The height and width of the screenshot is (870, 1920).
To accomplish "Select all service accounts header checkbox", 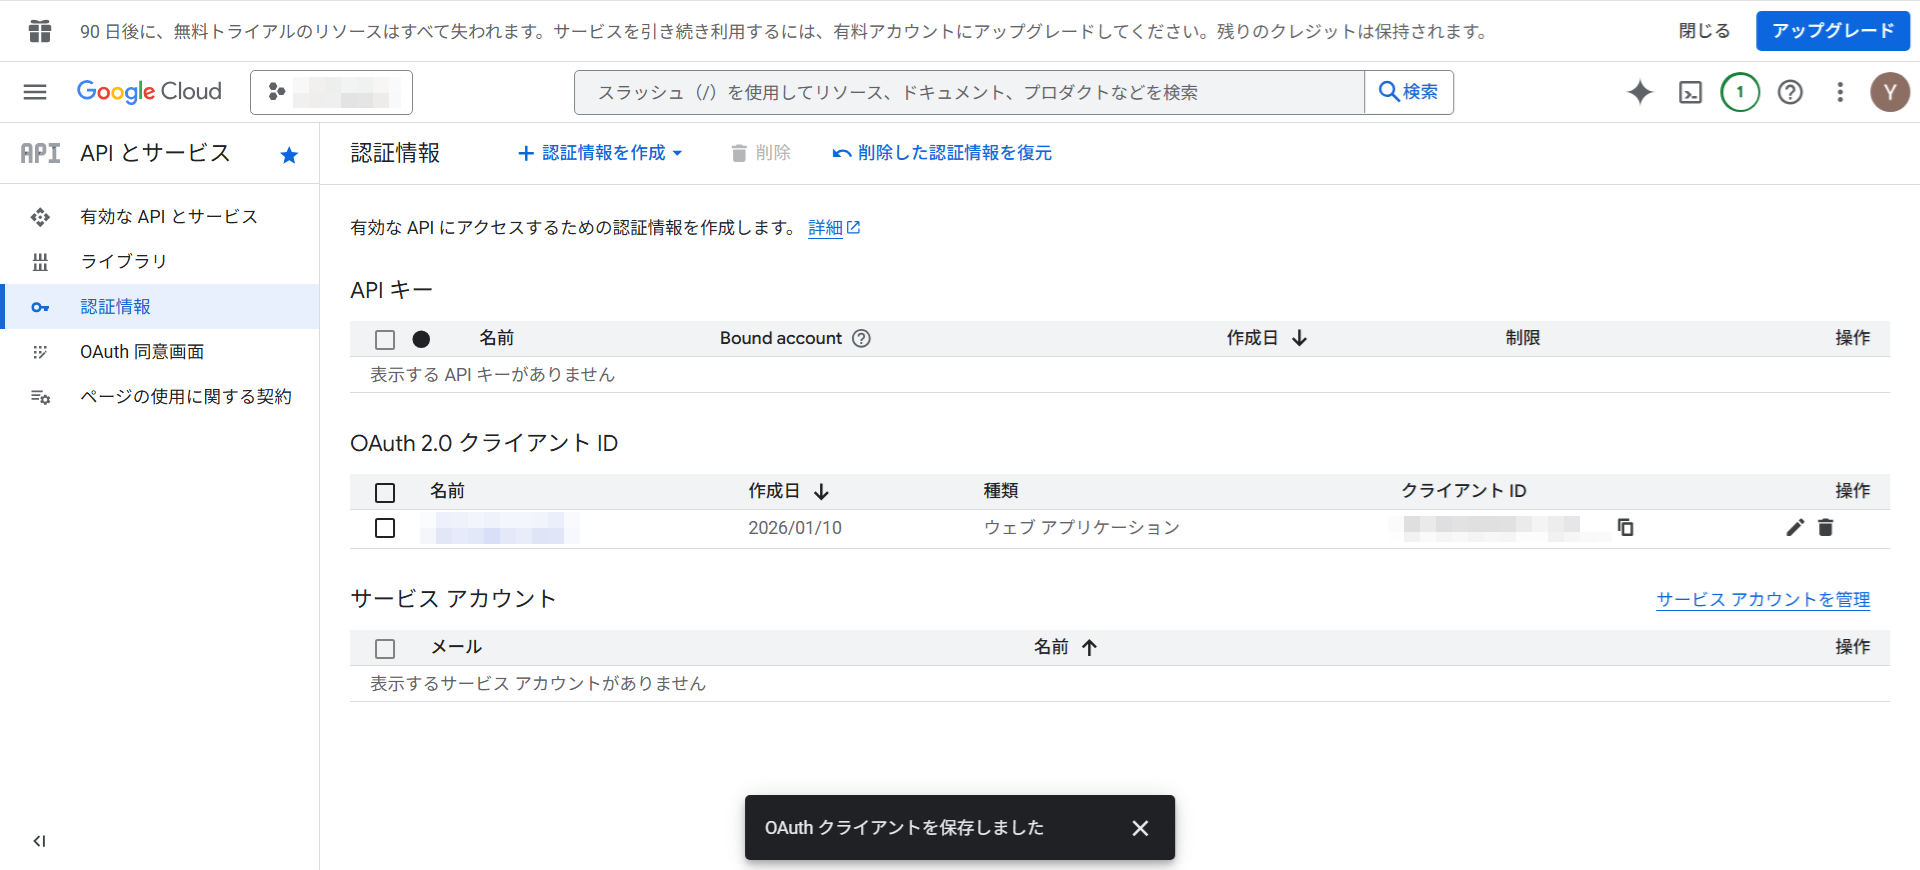I will click(385, 649).
